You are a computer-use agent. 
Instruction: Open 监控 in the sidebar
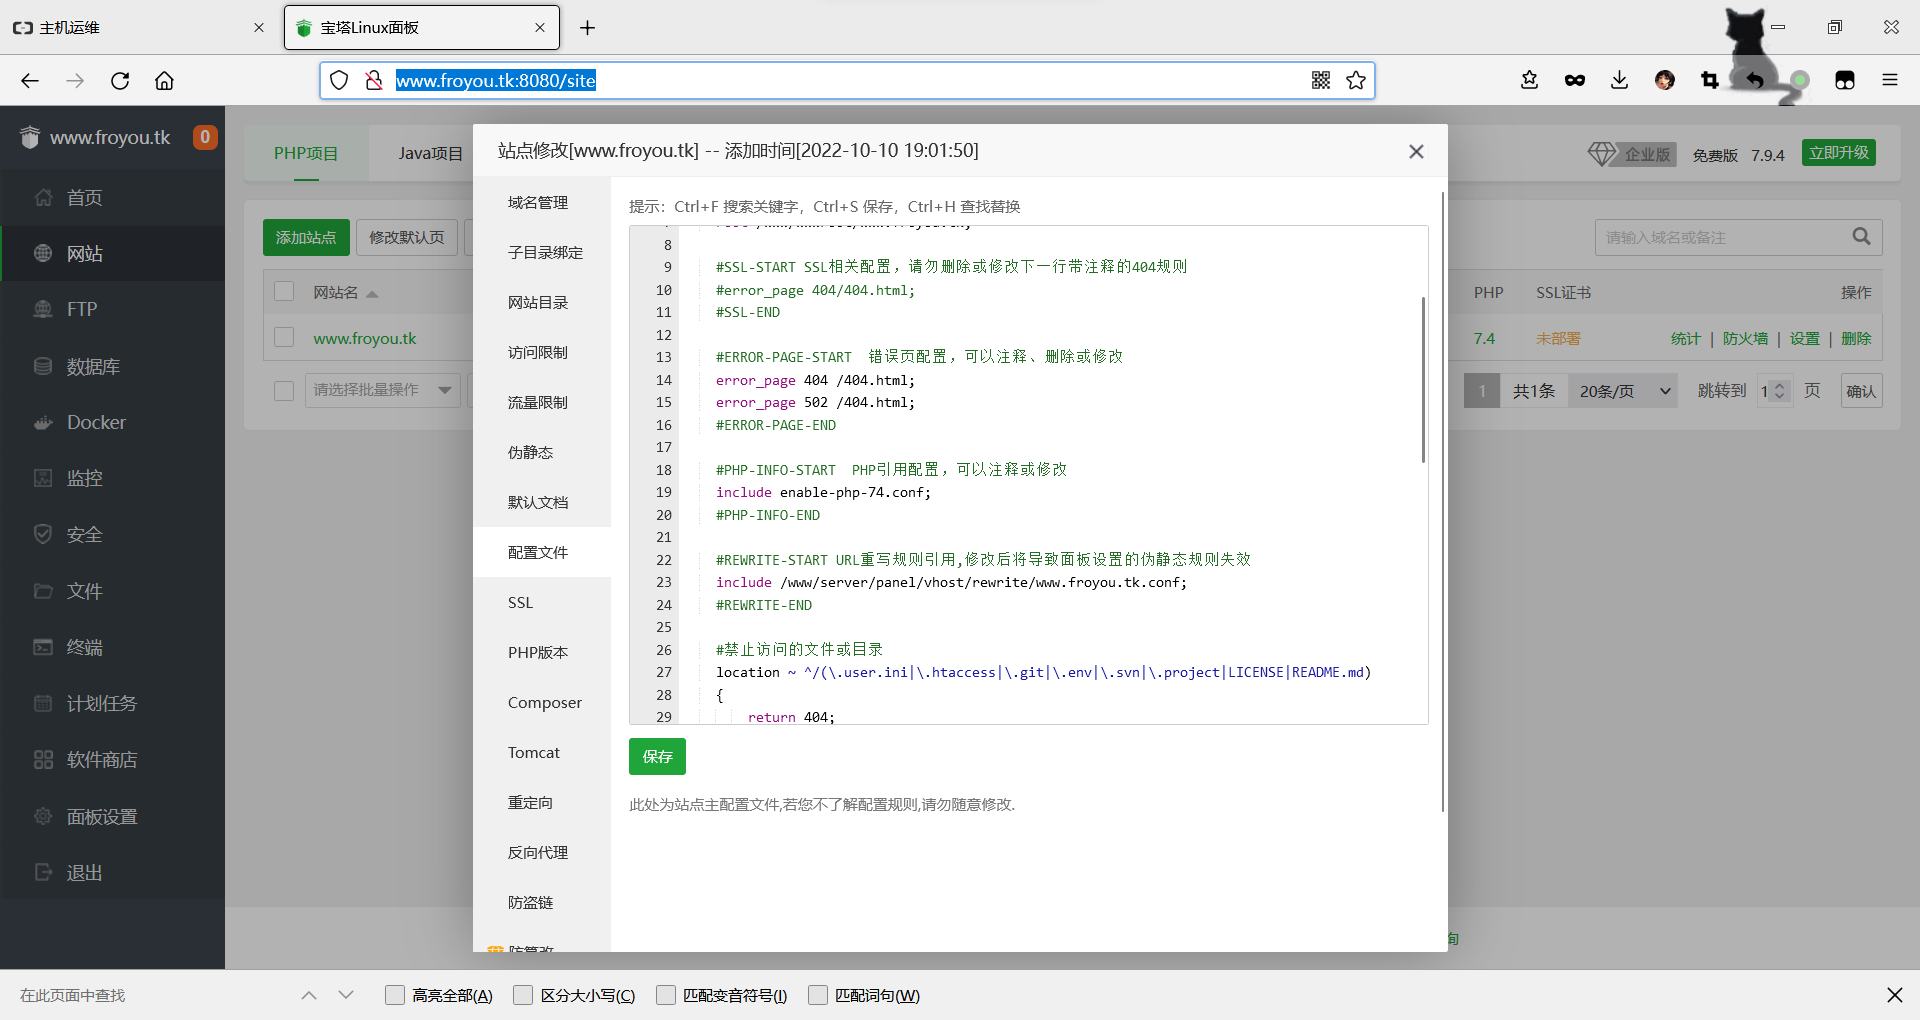[x=112, y=478]
